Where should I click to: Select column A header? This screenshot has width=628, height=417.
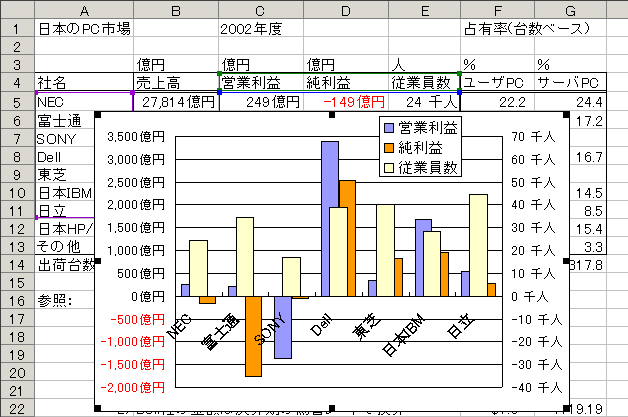84,9
